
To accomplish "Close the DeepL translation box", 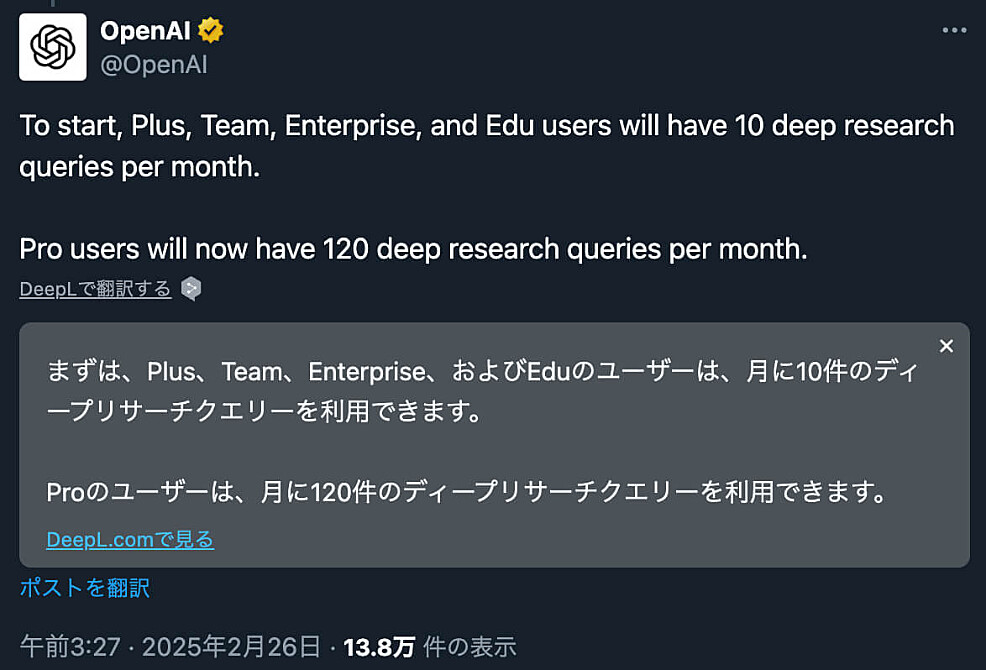I will (x=946, y=346).
